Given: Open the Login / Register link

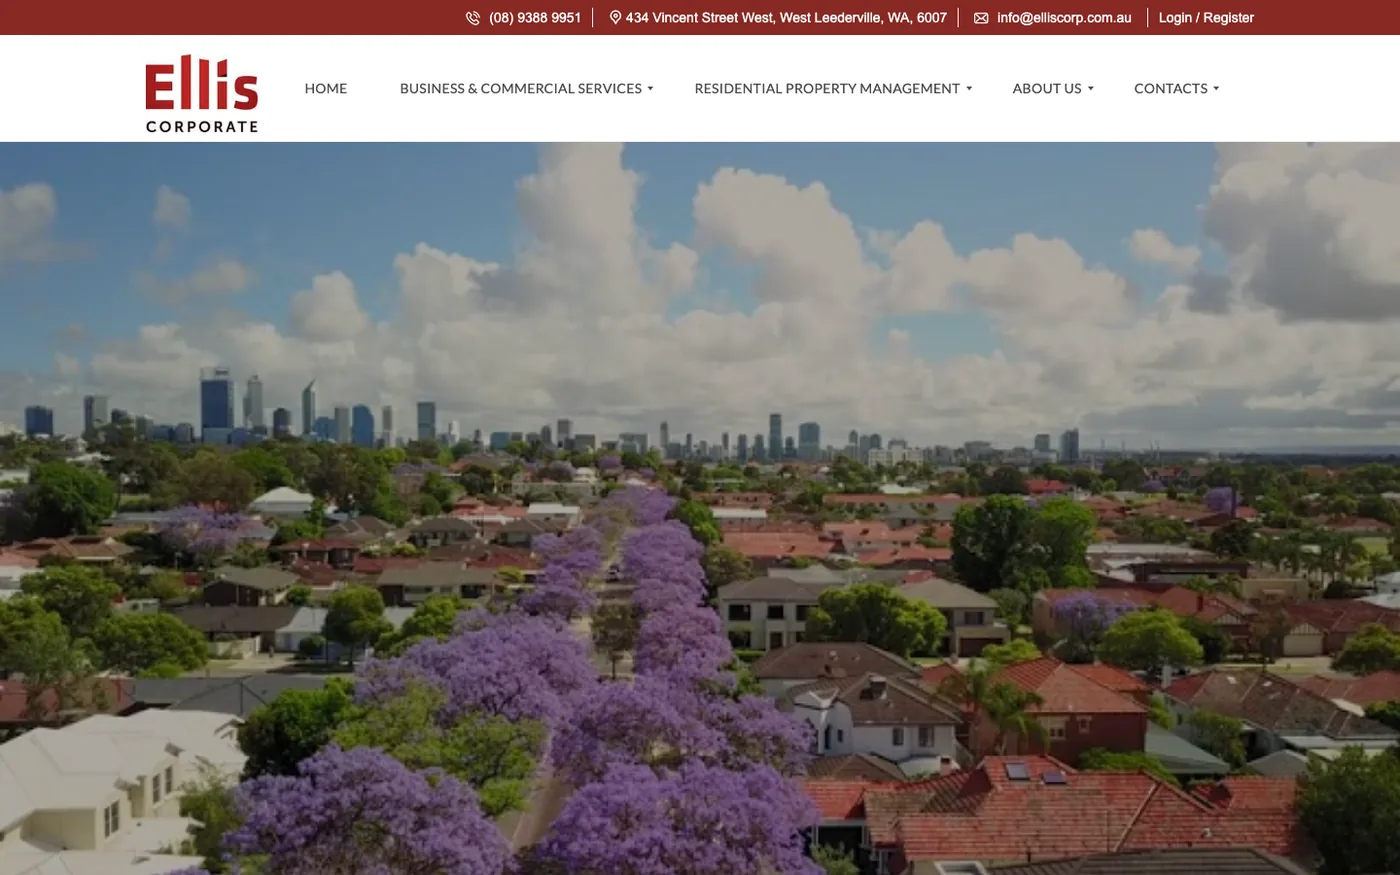Looking at the screenshot, I should coord(1206,18).
